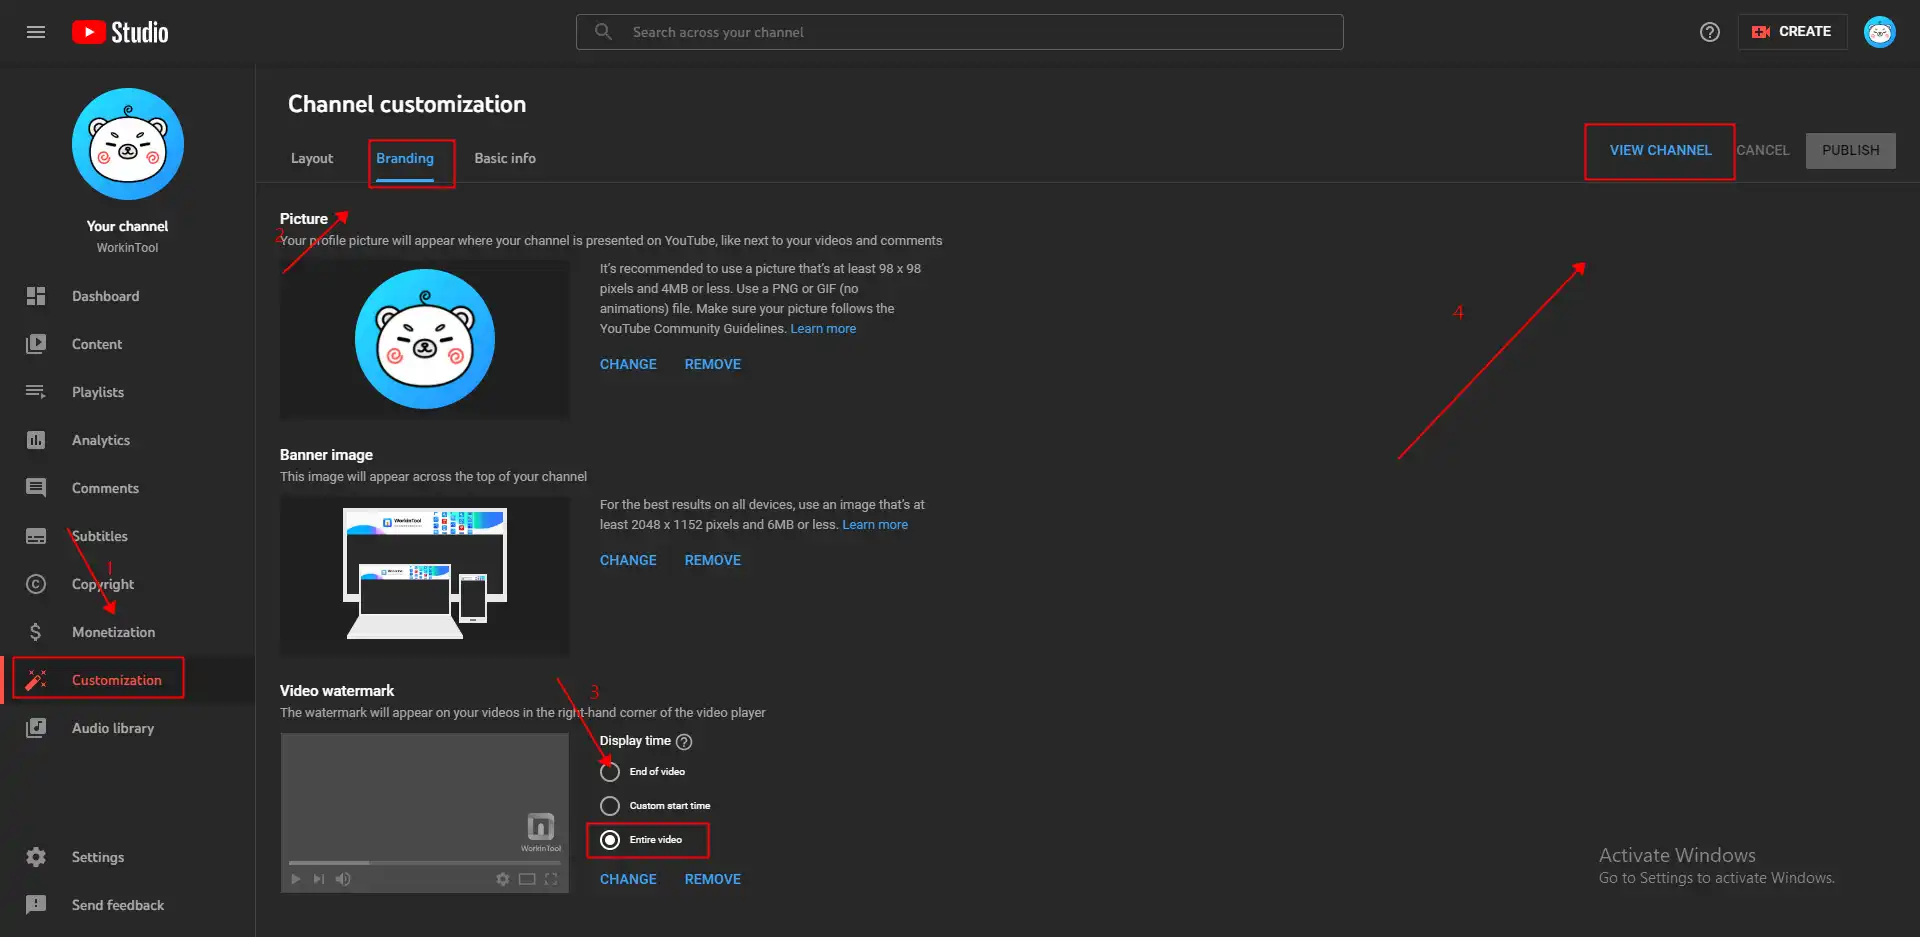Image resolution: width=1920 pixels, height=937 pixels.
Task: Open the hamburger navigation menu
Action: click(x=36, y=32)
